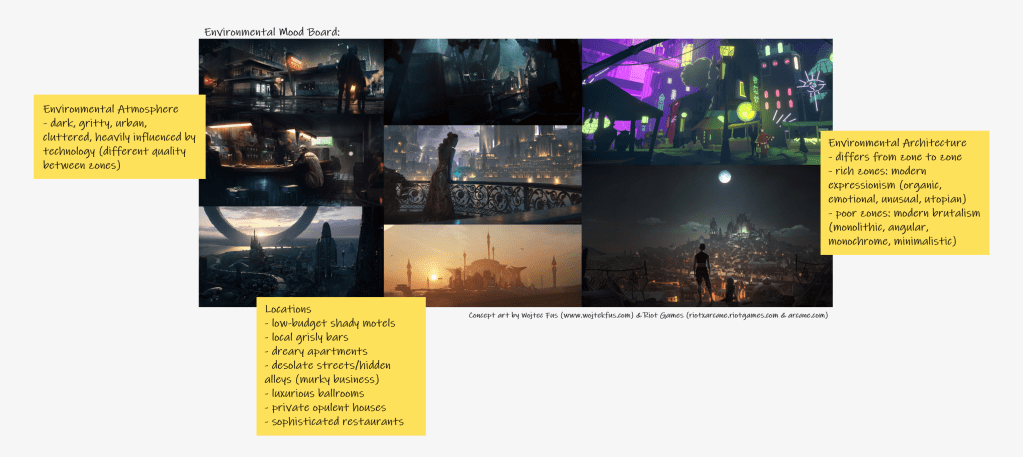
Task: Select the dimly lit bar counter image
Action: click(292, 160)
